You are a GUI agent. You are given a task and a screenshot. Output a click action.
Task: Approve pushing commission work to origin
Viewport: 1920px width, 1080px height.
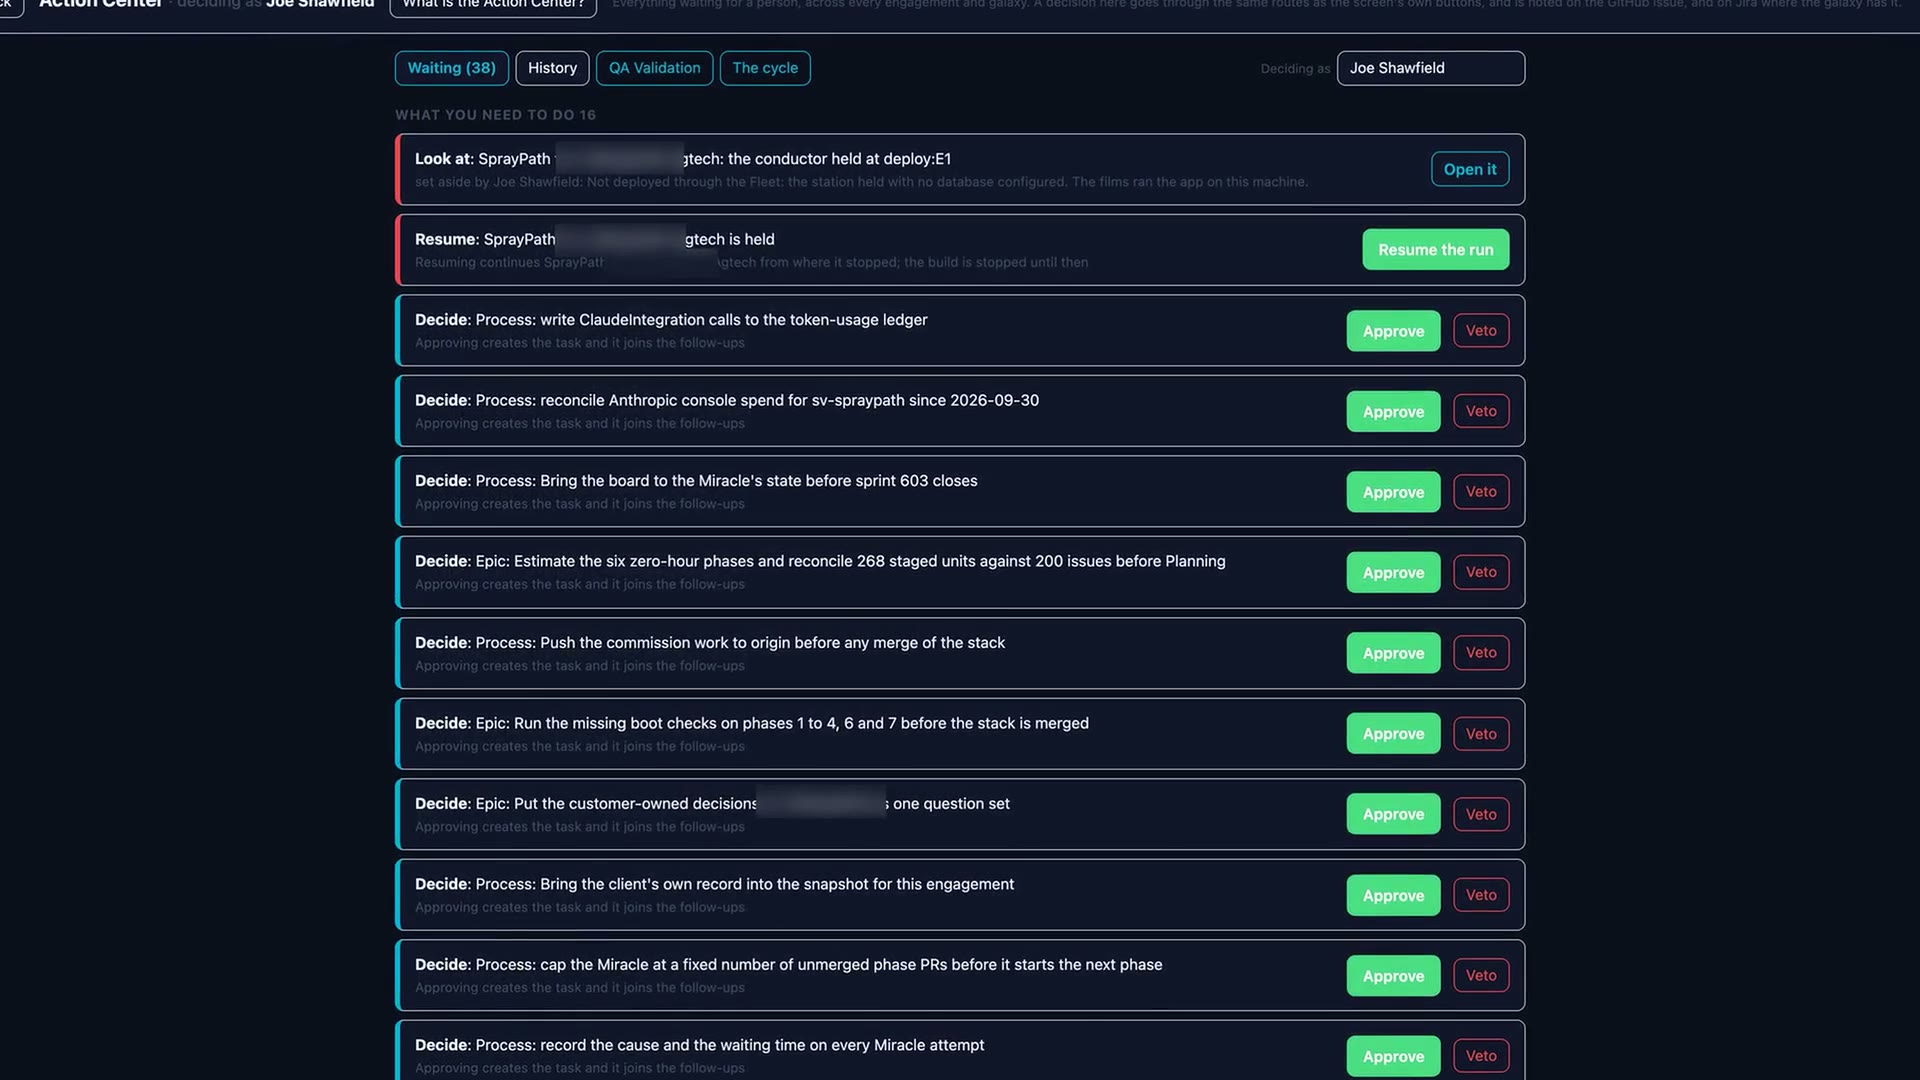tap(1393, 653)
